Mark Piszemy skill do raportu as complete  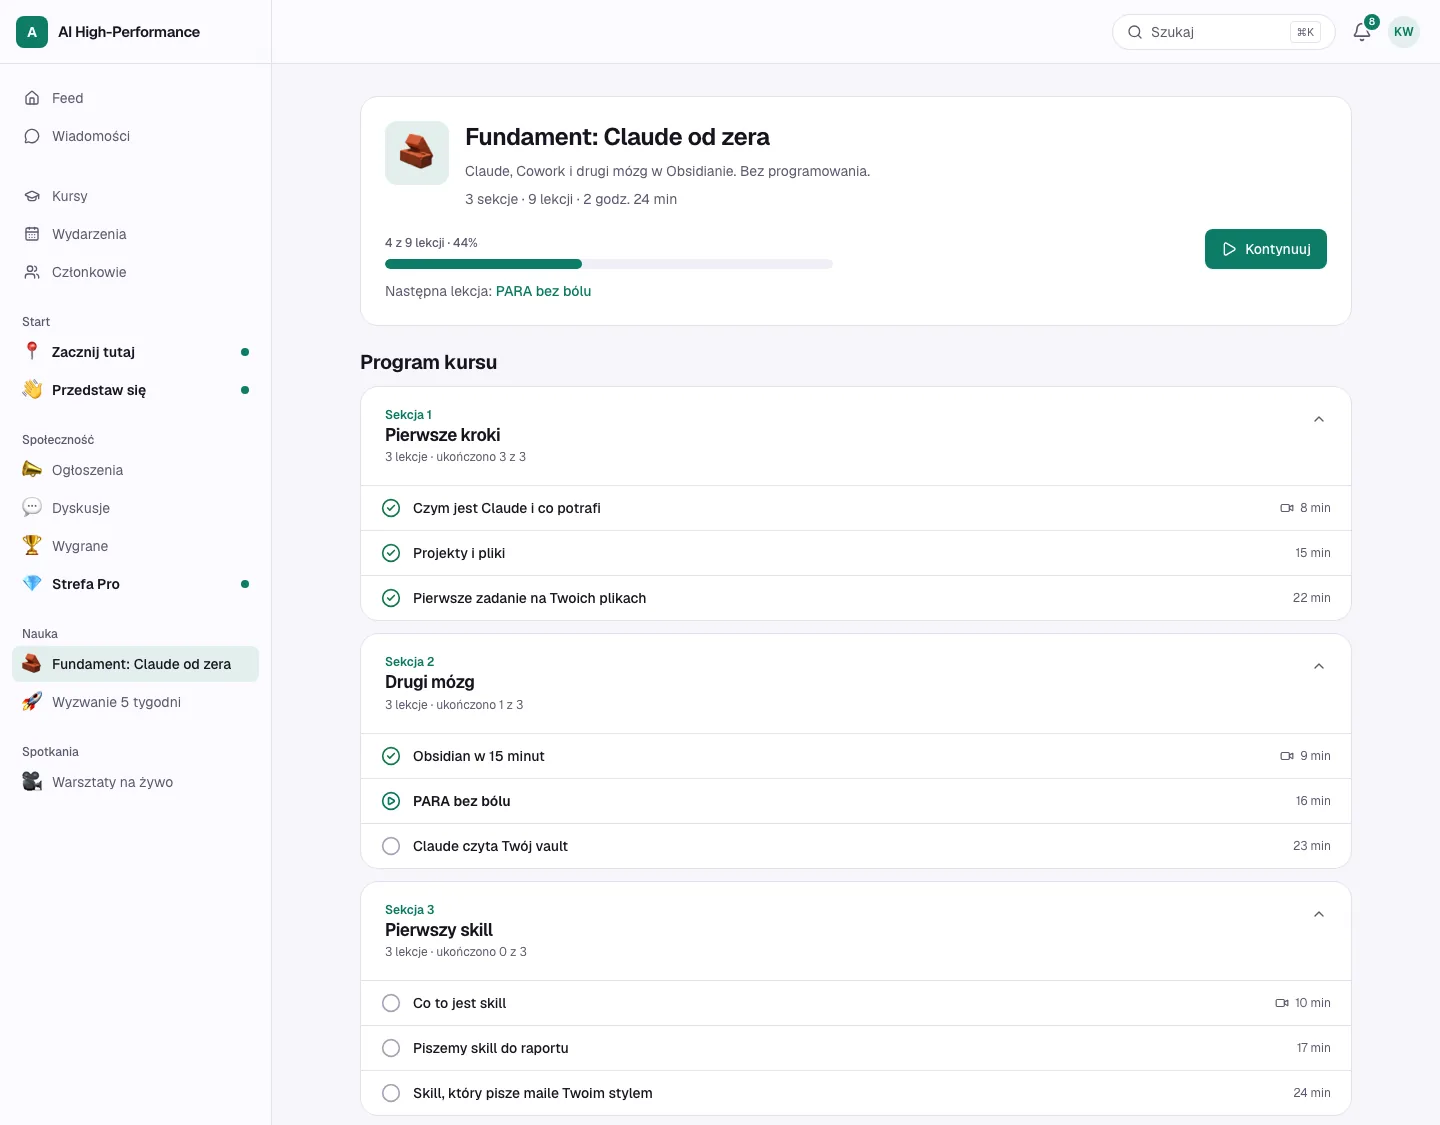pos(391,1048)
